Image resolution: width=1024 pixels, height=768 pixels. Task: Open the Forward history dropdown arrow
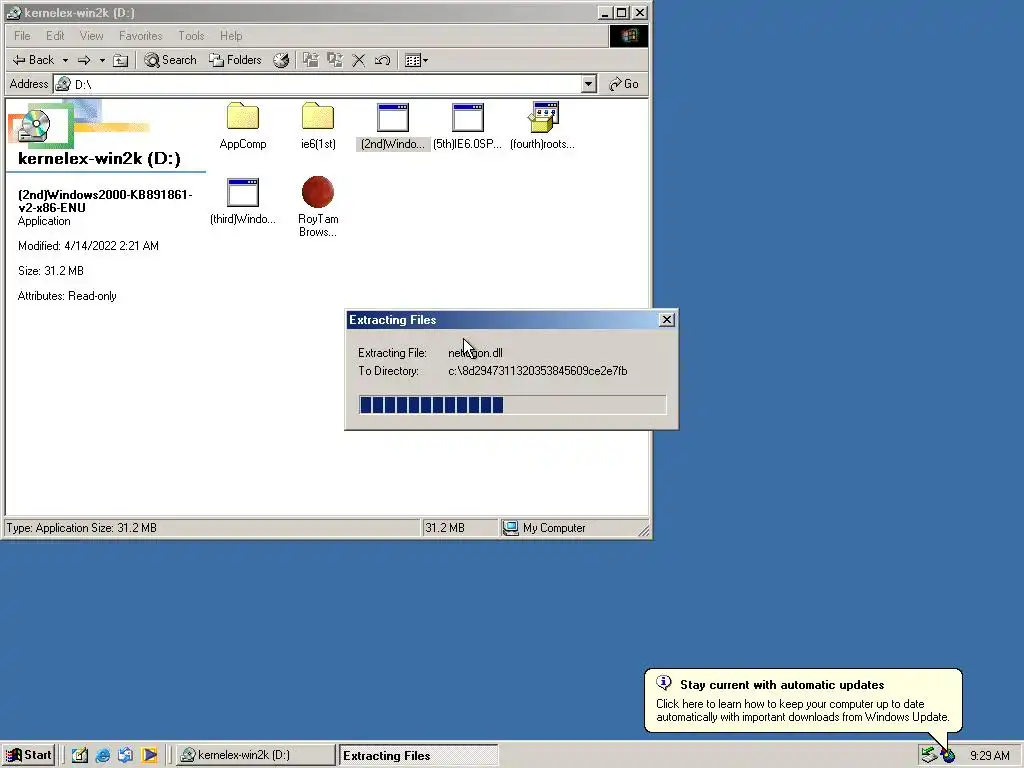(102, 60)
